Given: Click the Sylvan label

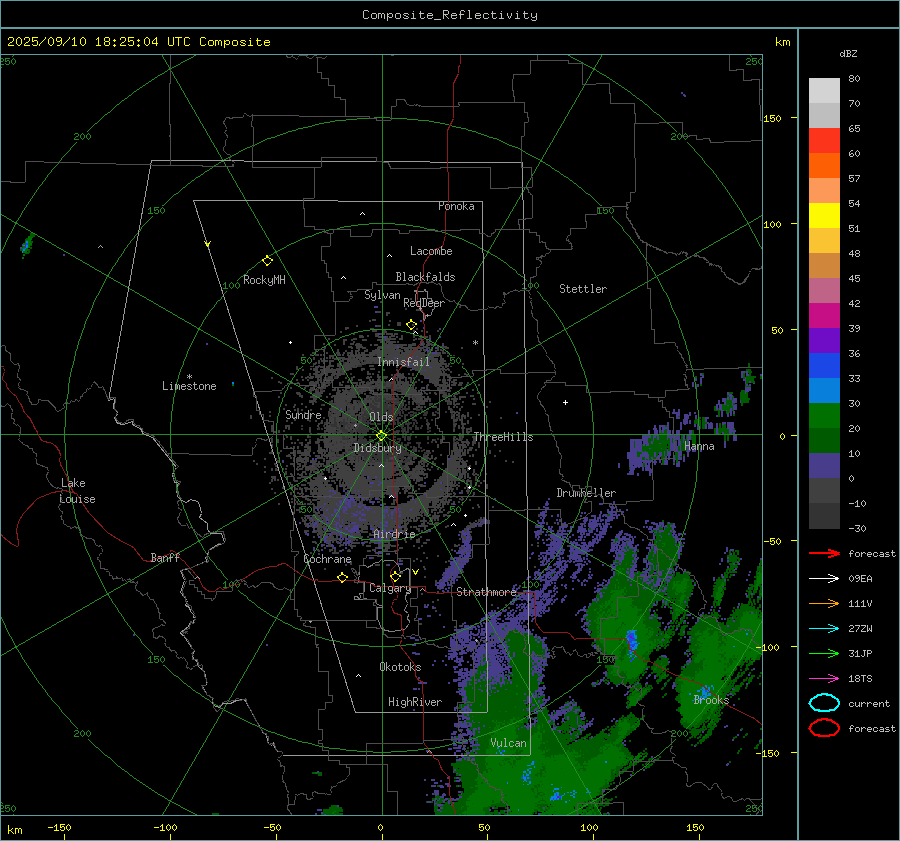Looking at the screenshot, I should pyautogui.click(x=382, y=295).
